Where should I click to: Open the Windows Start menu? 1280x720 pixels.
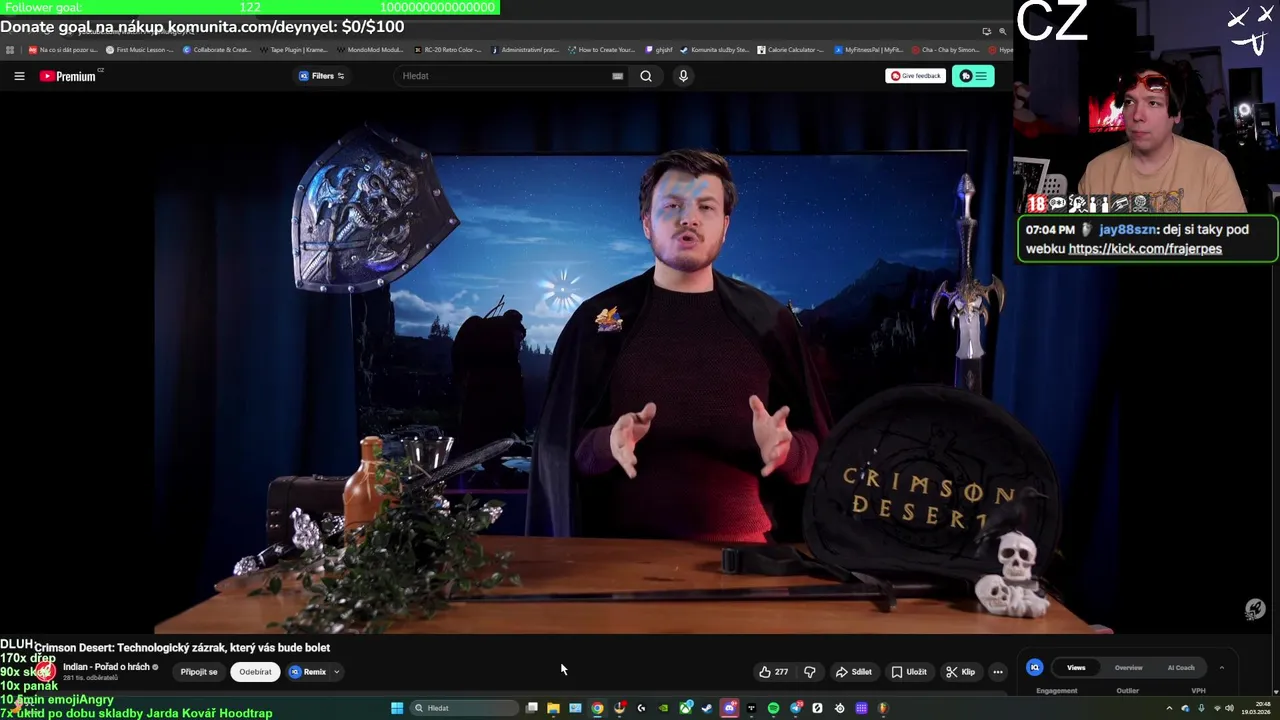pos(397,708)
